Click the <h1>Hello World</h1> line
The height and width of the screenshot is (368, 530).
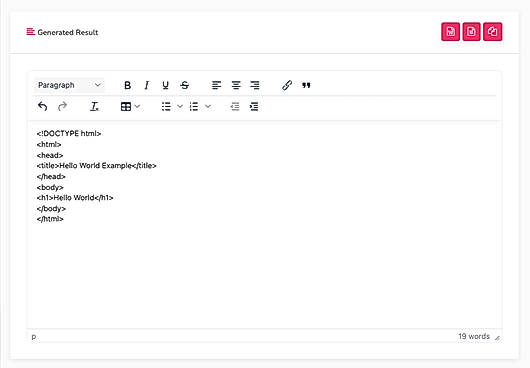coord(75,198)
